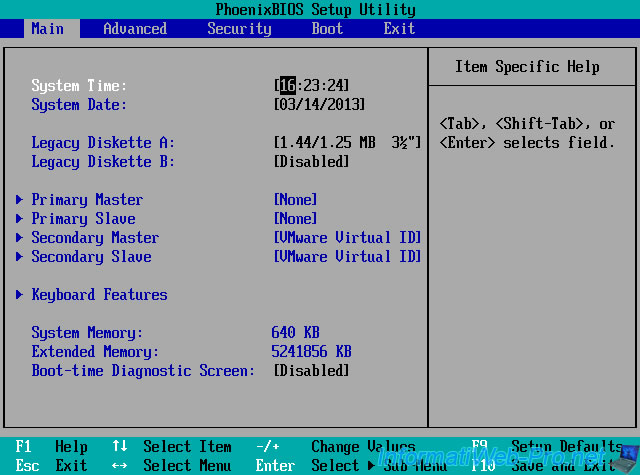Click the Tab, Shift-Tab help text

coord(527,133)
